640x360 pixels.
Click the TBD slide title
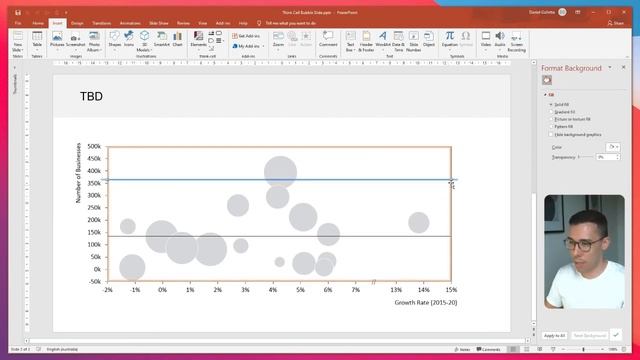click(91, 96)
